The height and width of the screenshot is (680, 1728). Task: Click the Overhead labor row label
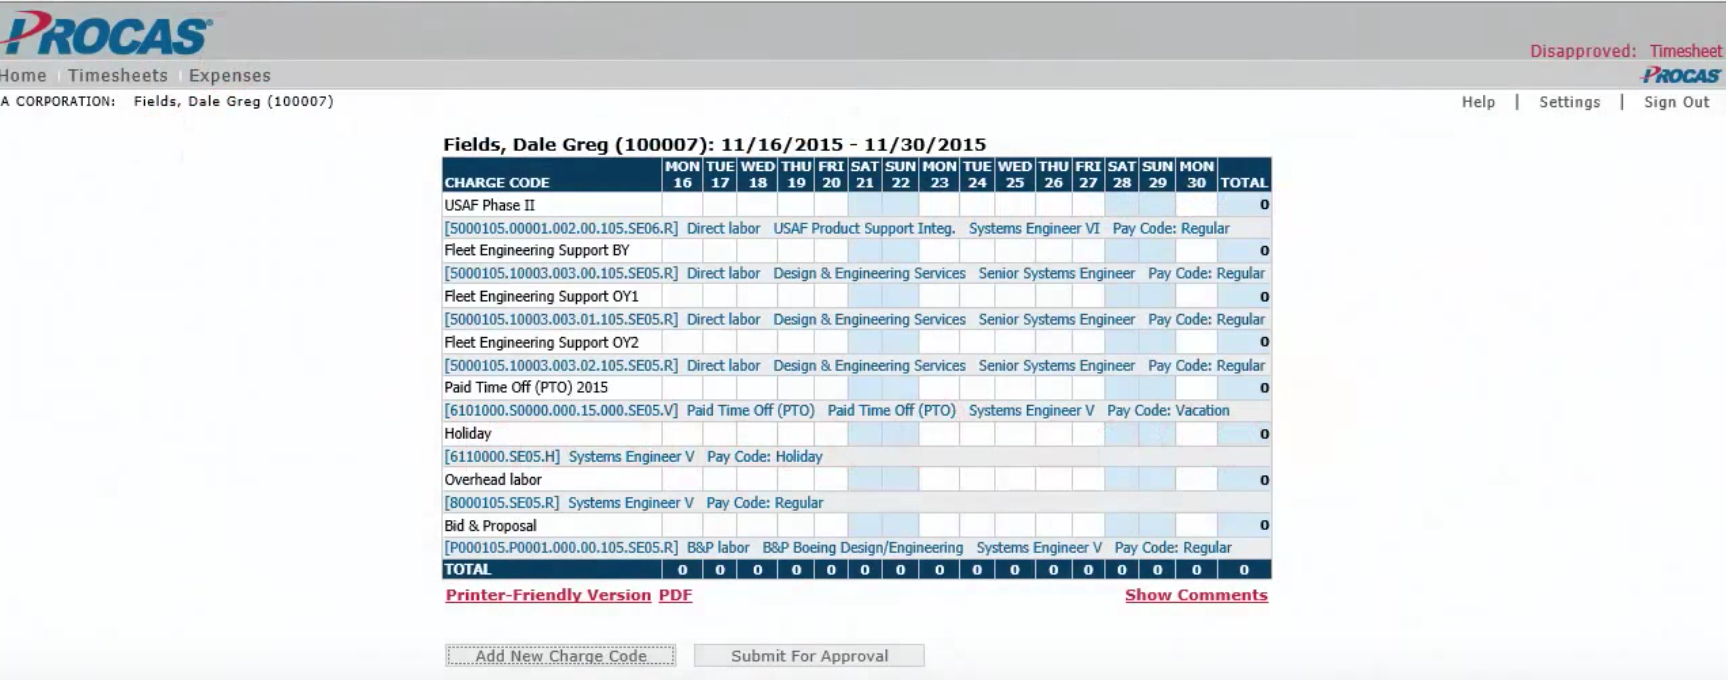click(x=493, y=480)
